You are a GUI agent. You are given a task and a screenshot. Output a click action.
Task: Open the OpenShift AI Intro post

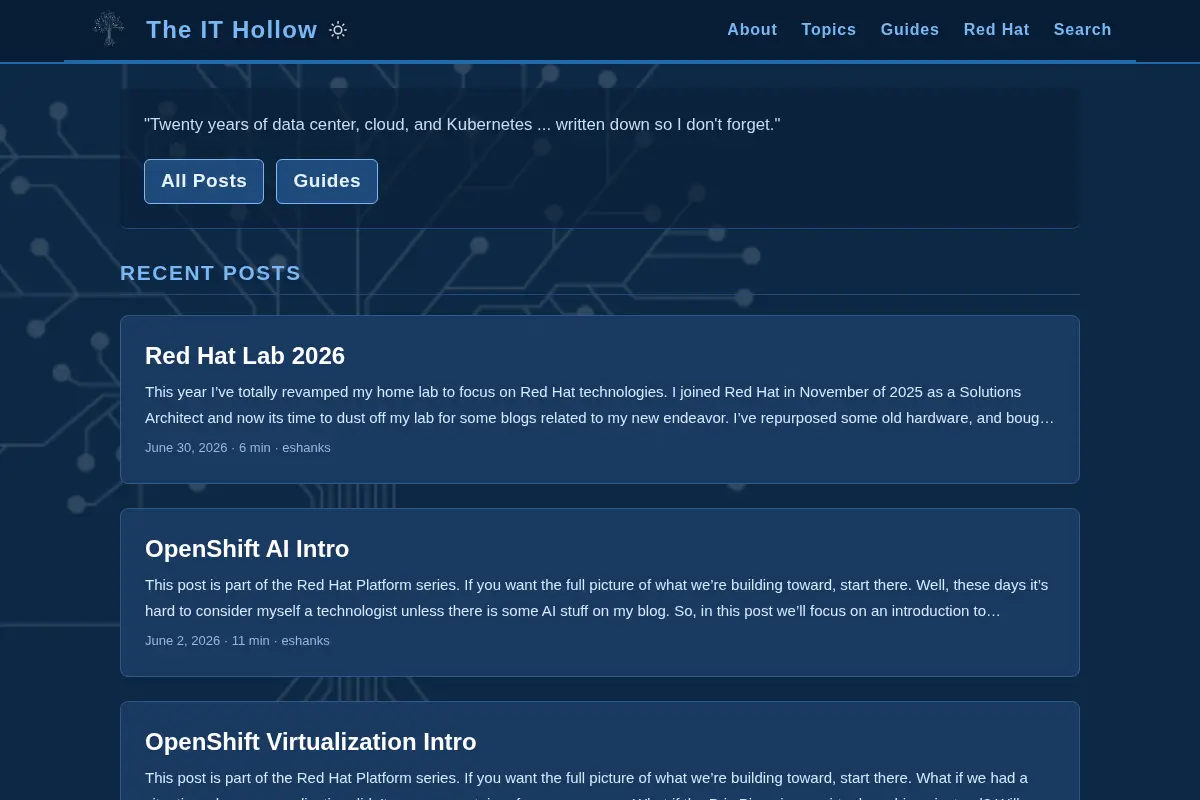pyautogui.click(x=247, y=549)
